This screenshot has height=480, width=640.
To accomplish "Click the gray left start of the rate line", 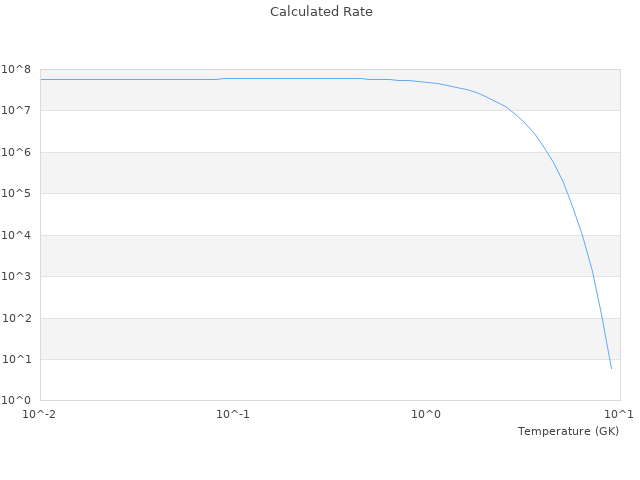I will 42,79.
